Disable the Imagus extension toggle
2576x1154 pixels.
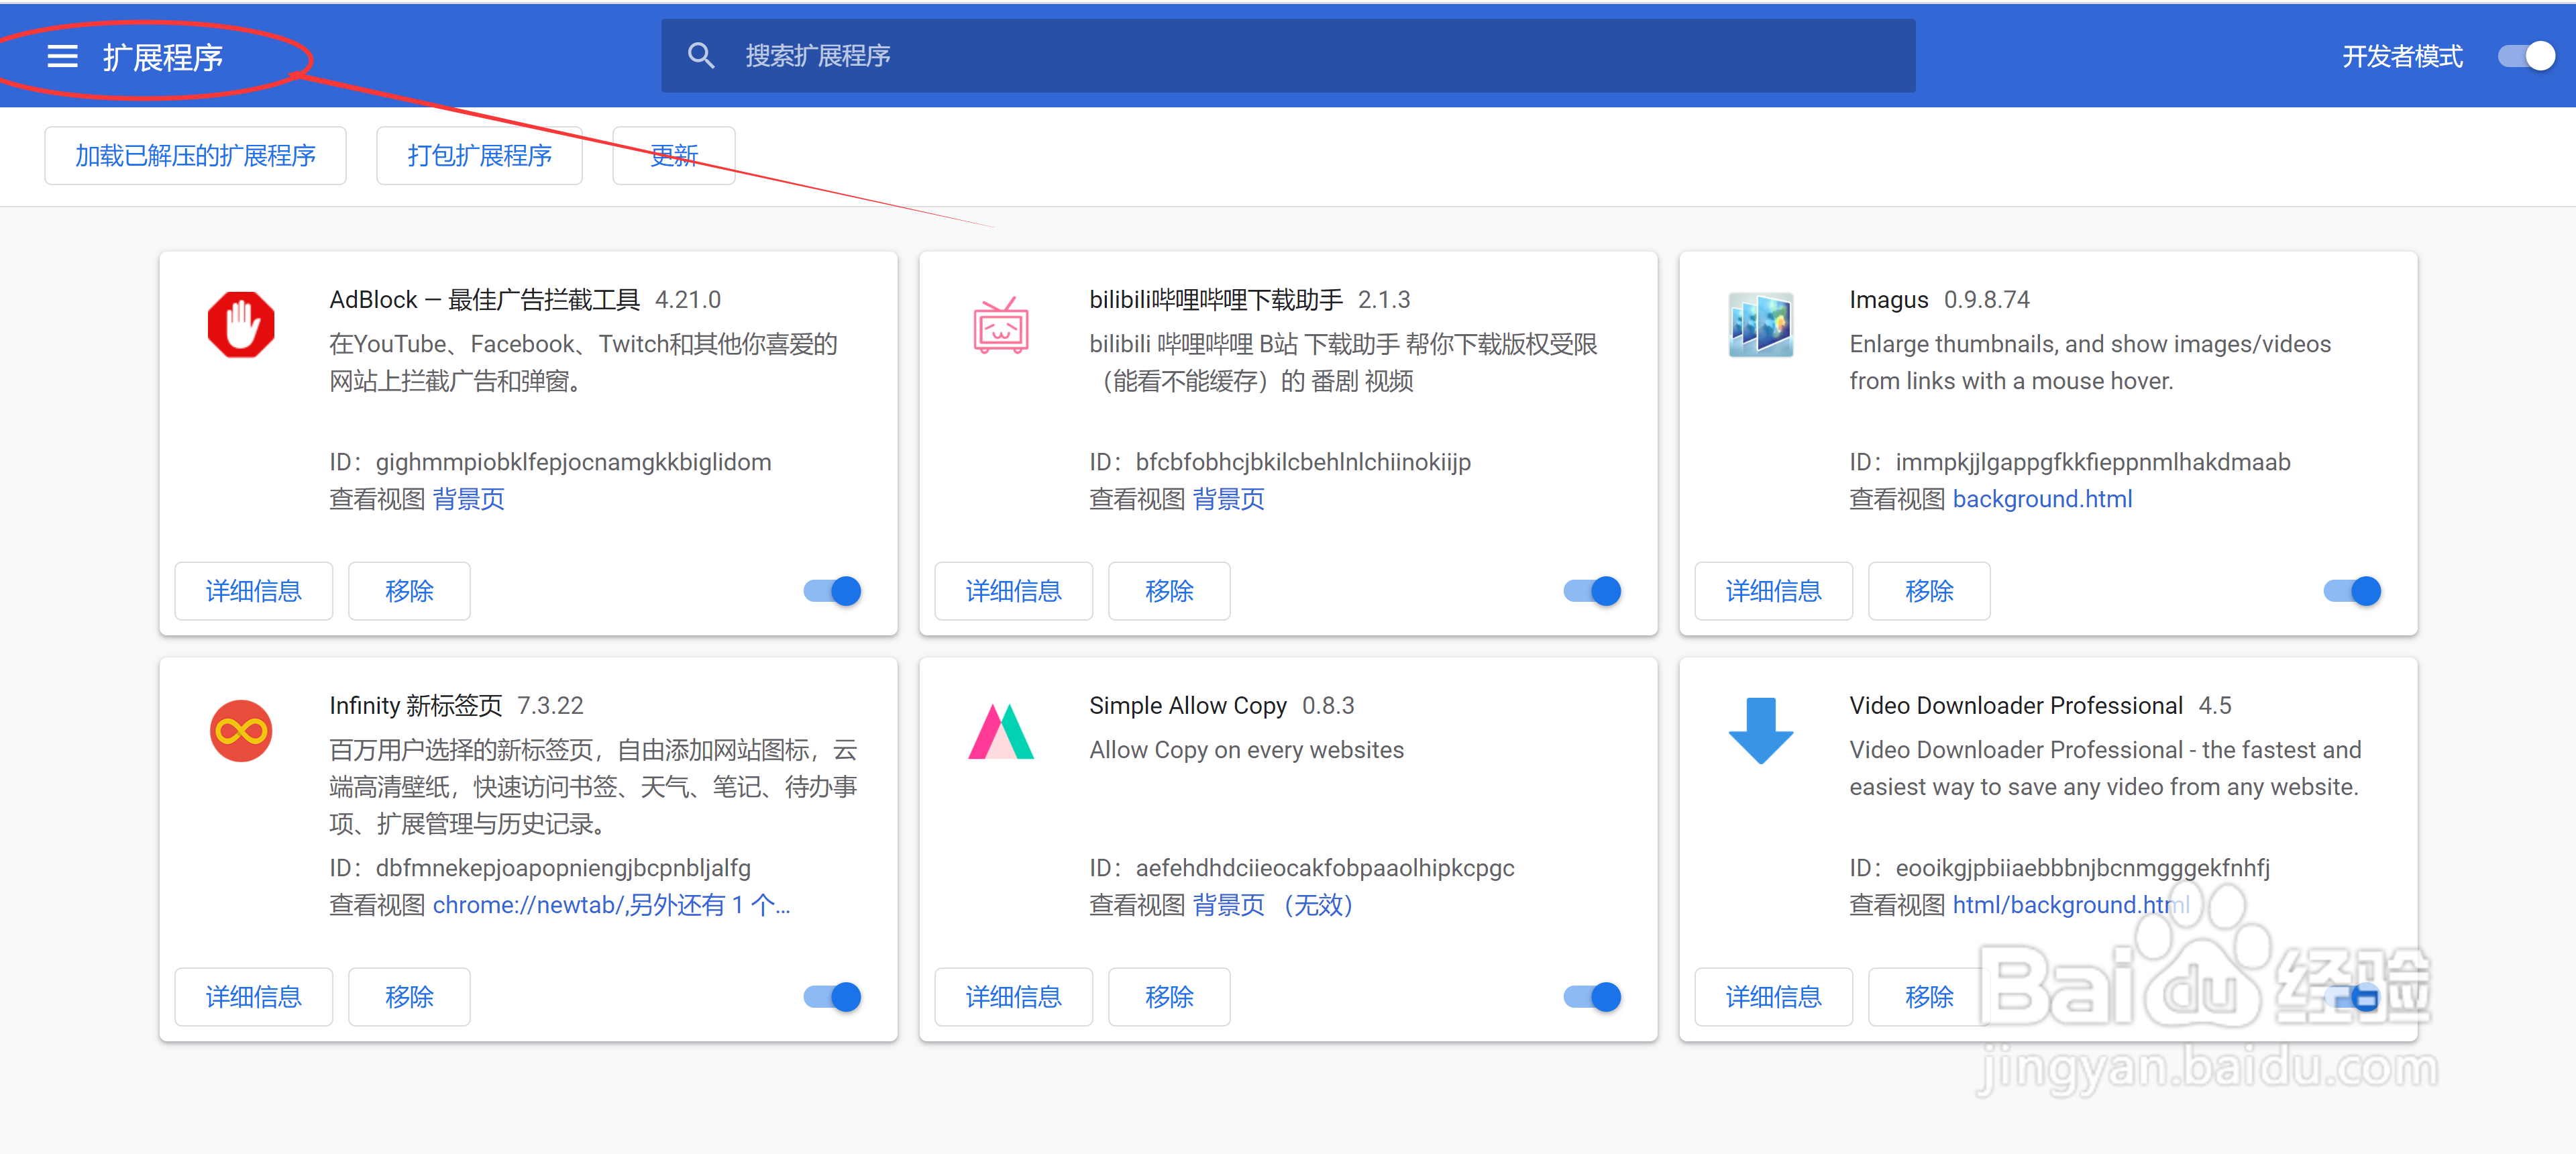pos(2352,591)
